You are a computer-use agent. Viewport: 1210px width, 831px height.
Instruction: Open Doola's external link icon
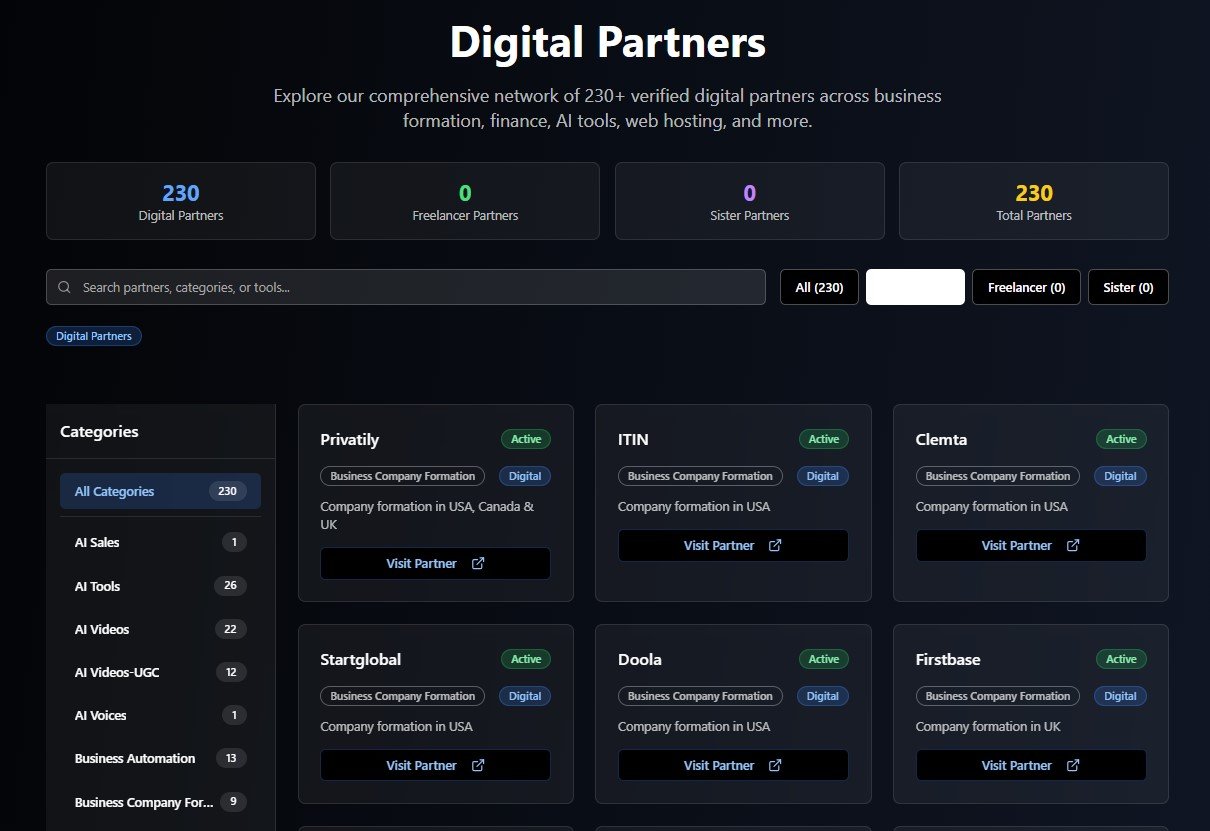(775, 765)
